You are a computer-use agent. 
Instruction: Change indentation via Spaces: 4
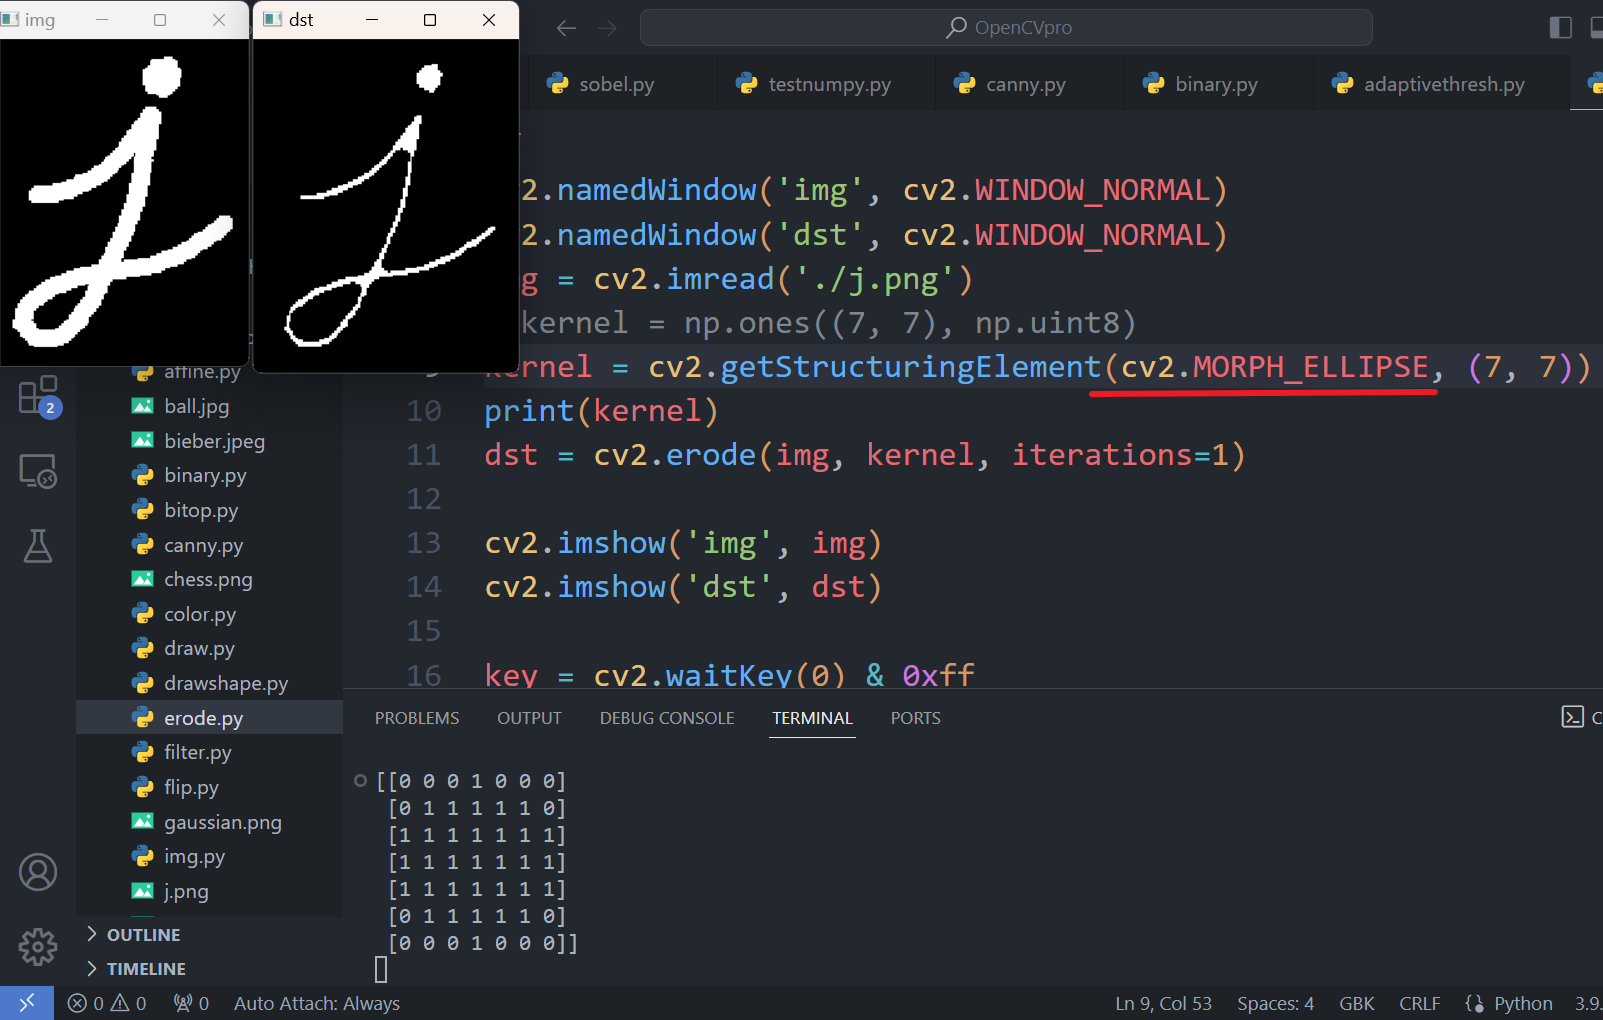[x=1275, y=1003]
